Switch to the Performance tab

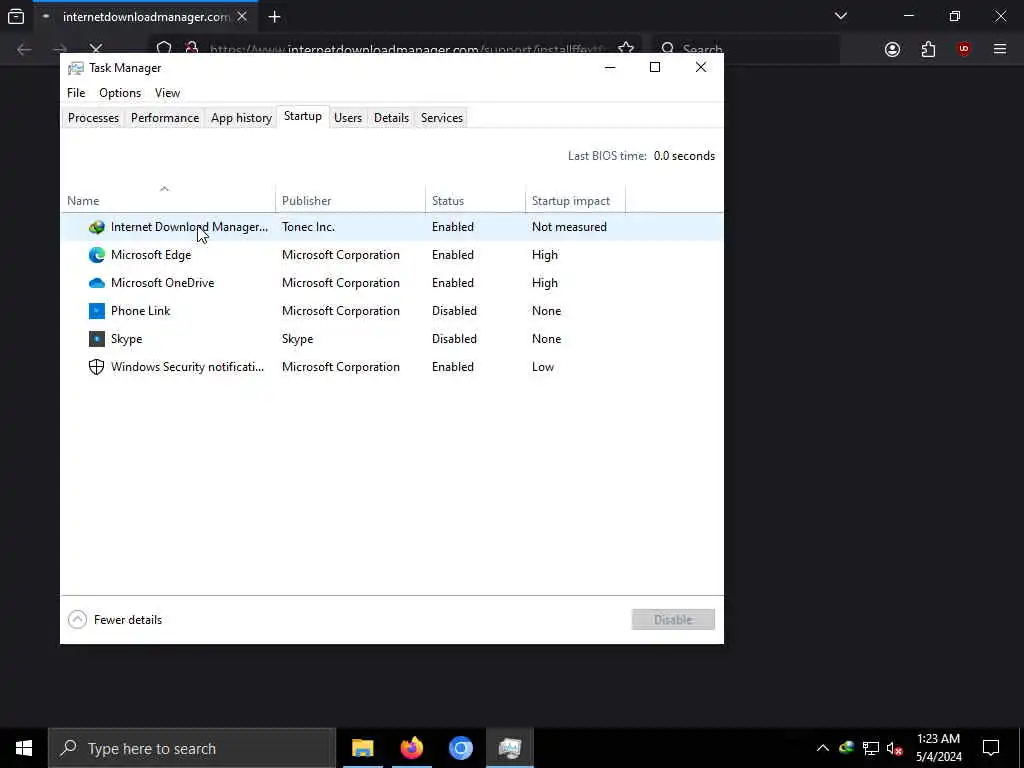click(x=165, y=118)
